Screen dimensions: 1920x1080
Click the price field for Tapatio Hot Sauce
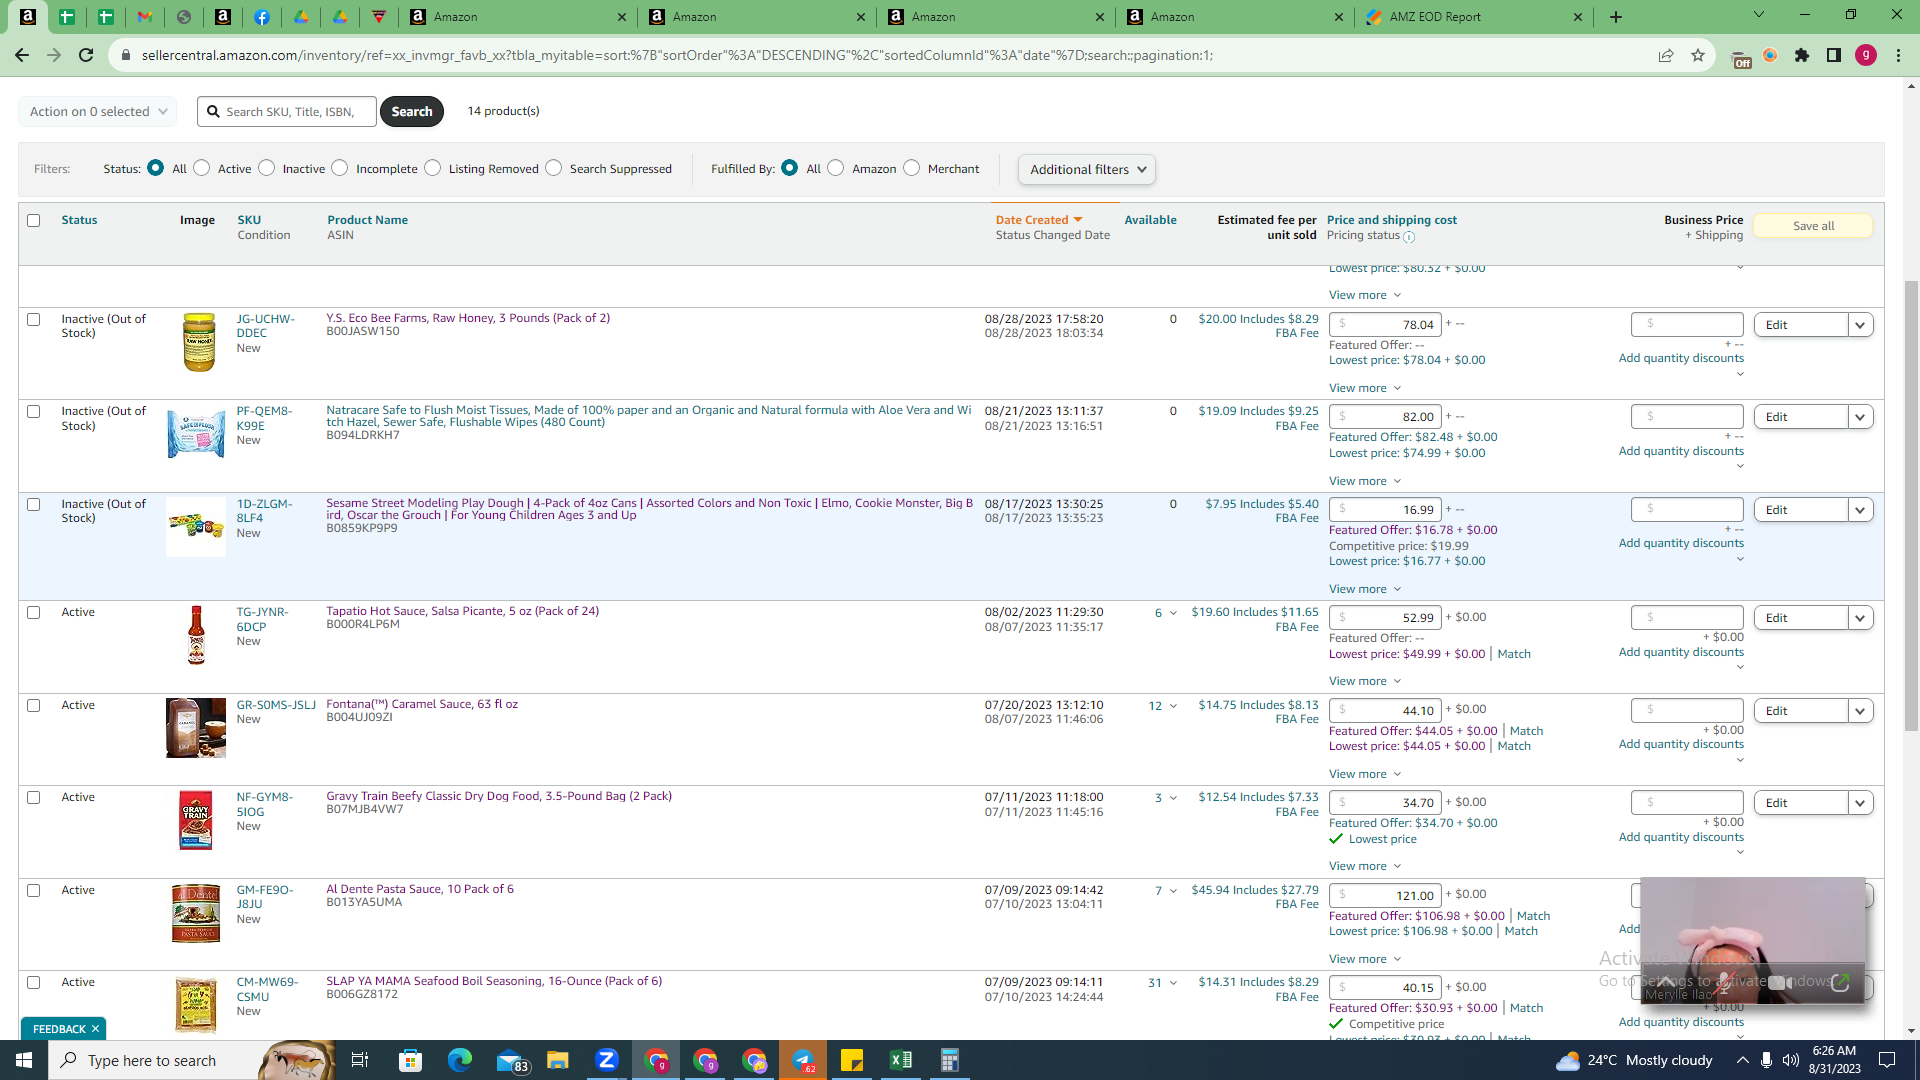(1385, 618)
